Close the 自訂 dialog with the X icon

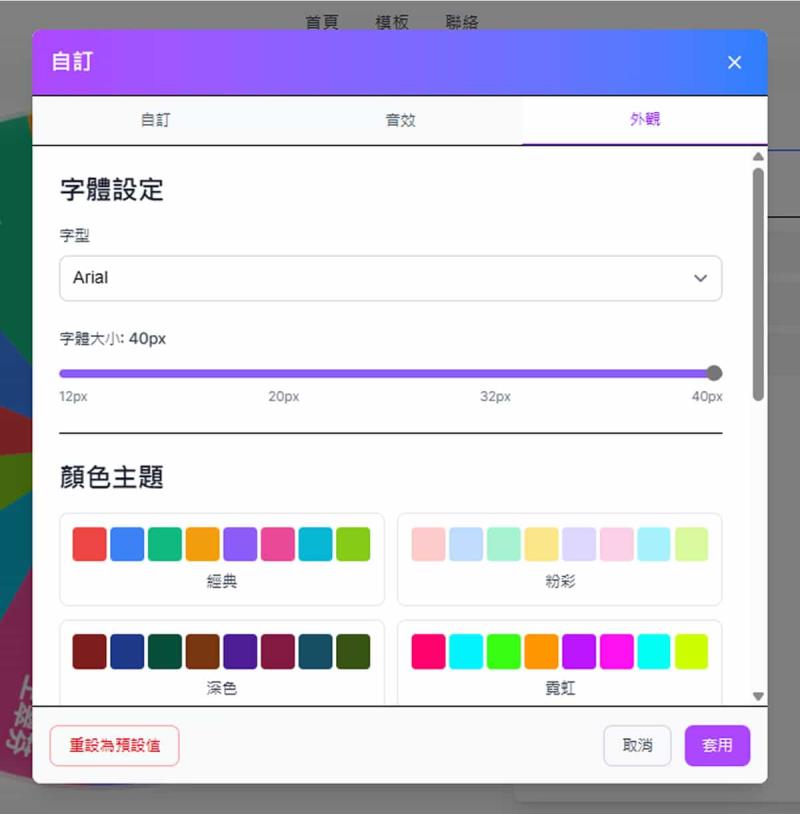pos(734,62)
